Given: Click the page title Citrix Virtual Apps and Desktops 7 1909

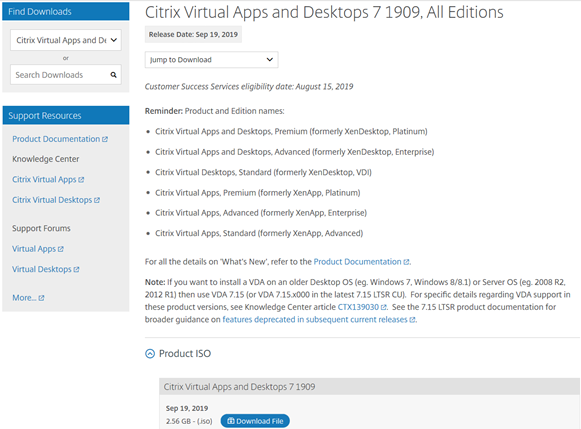Looking at the screenshot, I should [x=324, y=12].
